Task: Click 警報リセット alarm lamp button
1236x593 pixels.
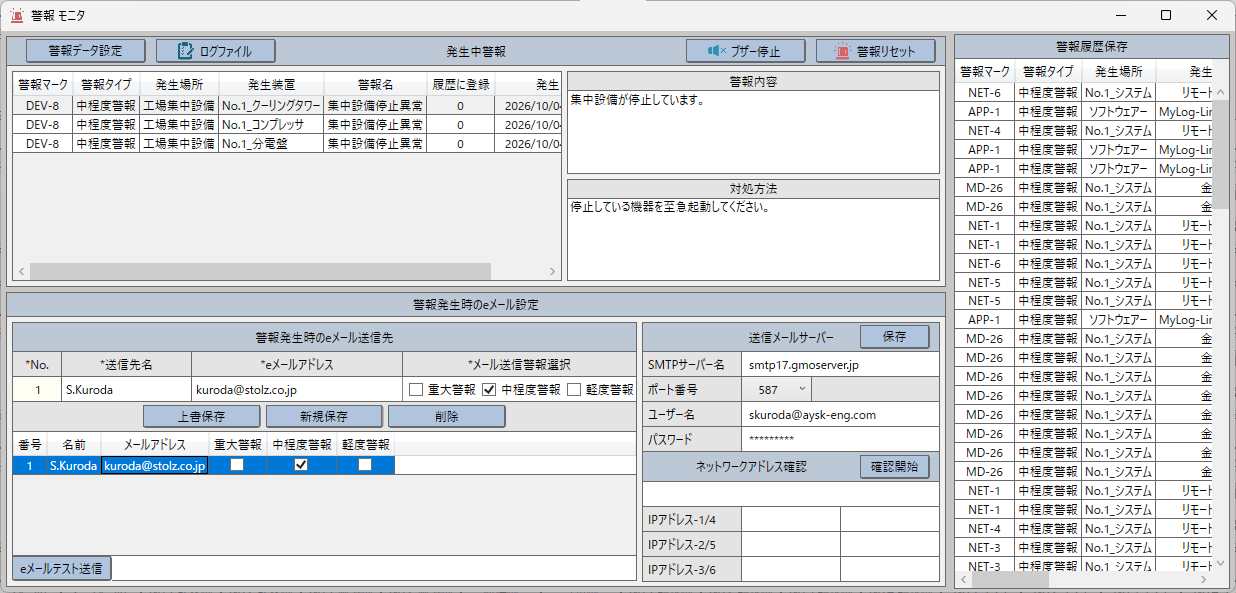Action: click(x=876, y=51)
